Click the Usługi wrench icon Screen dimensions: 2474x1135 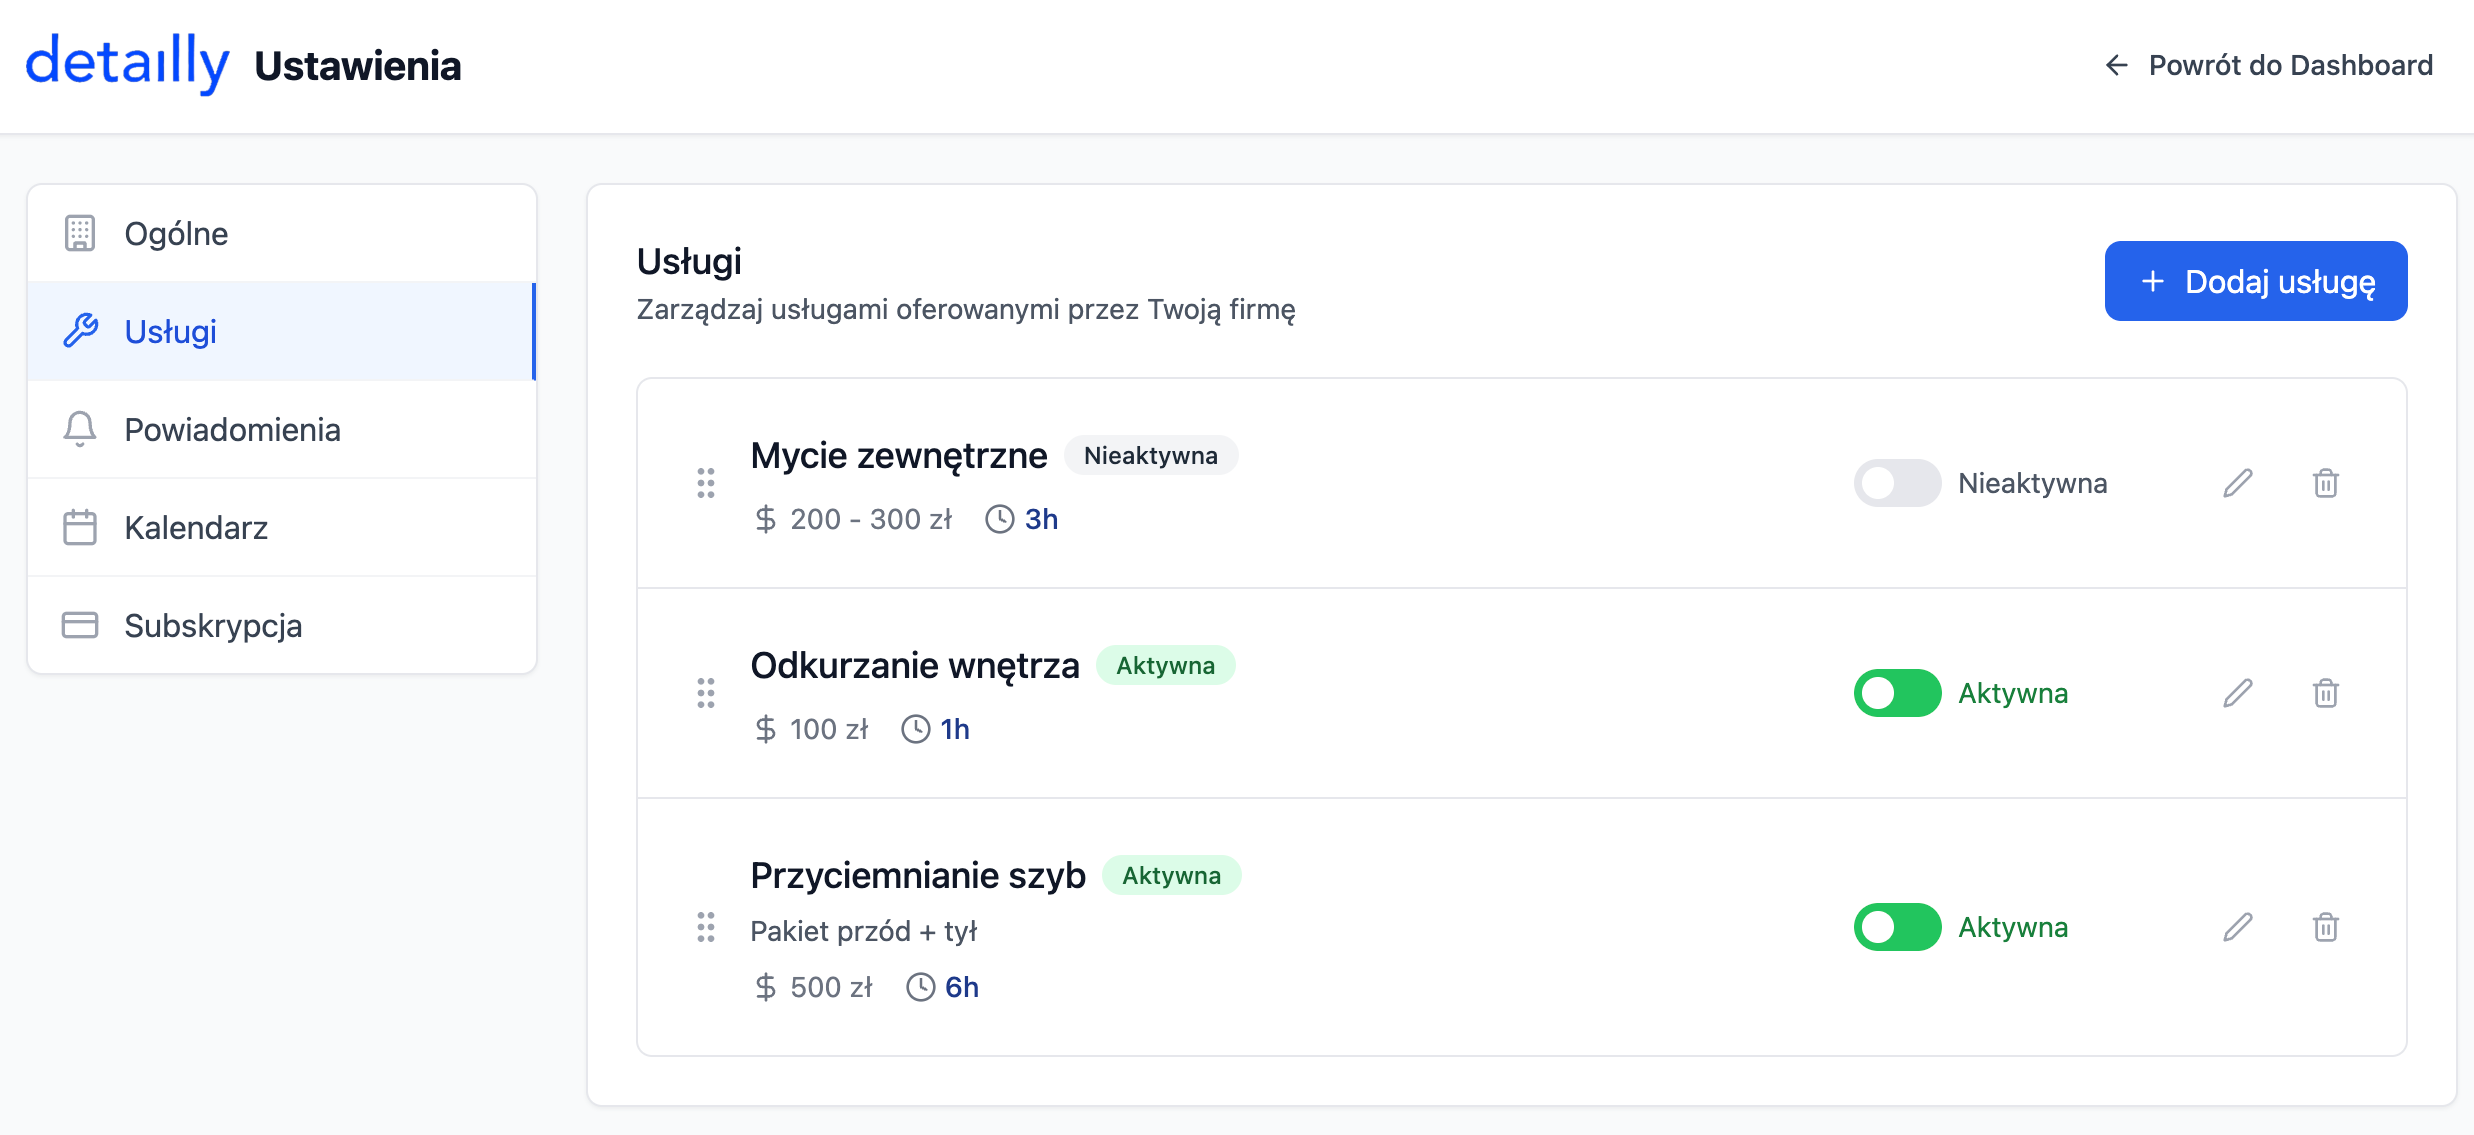[82, 331]
